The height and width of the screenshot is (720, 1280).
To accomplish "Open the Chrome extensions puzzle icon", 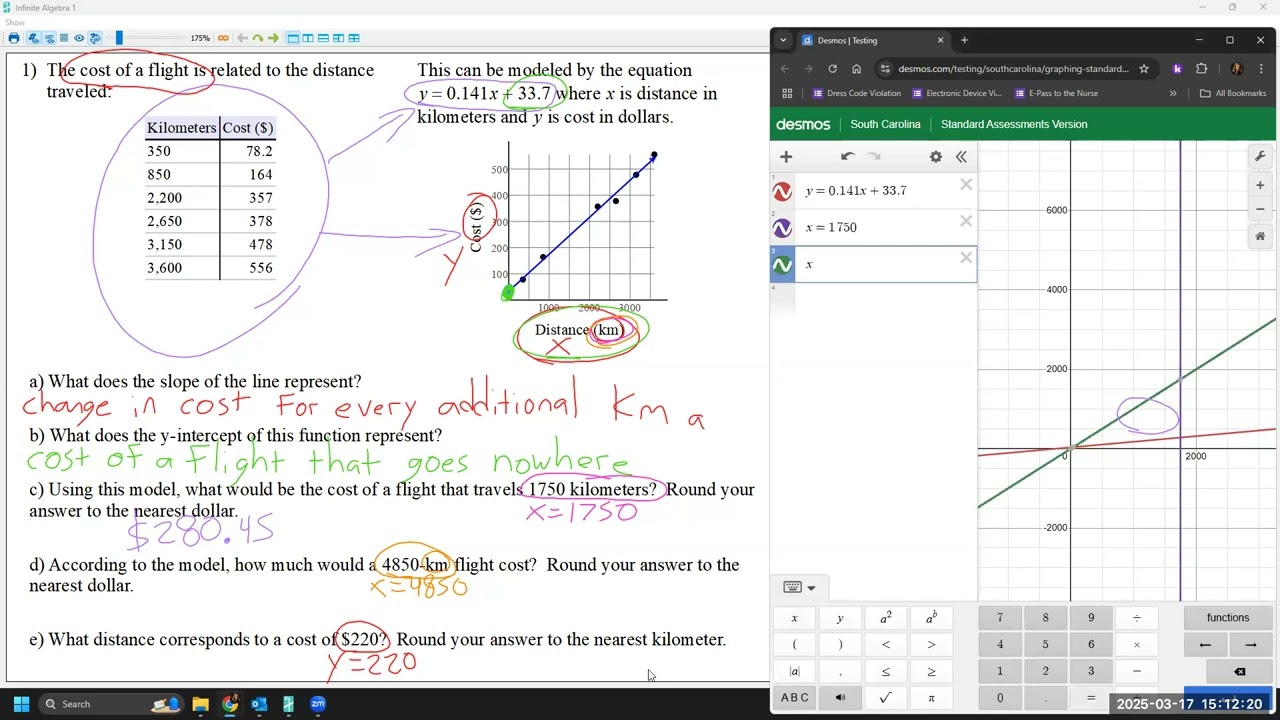I will click(1202, 69).
